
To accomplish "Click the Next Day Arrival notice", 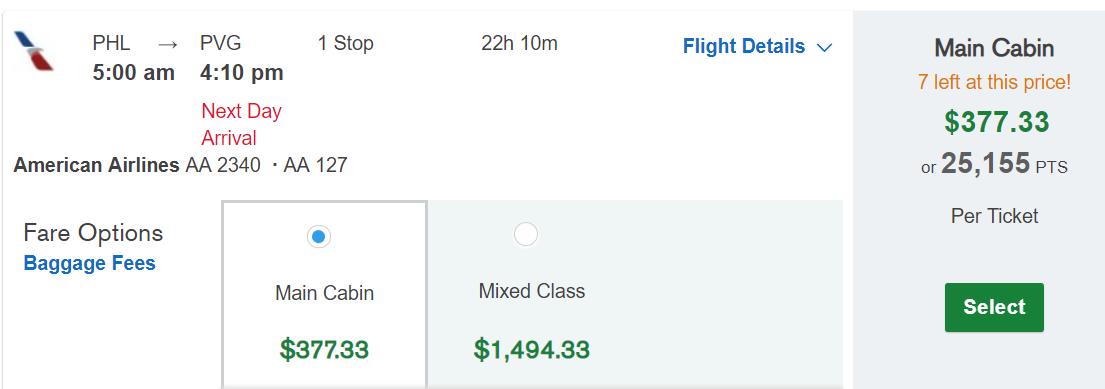I will (242, 124).
